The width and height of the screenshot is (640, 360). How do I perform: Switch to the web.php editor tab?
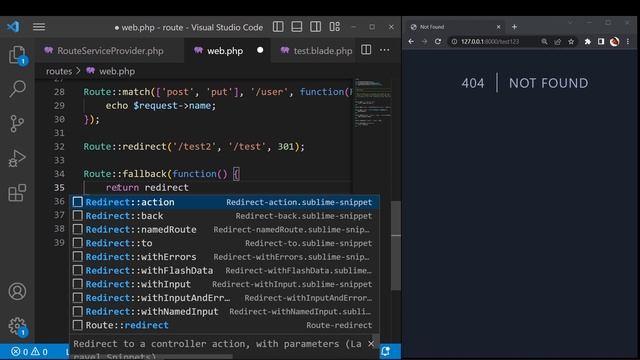227,51
